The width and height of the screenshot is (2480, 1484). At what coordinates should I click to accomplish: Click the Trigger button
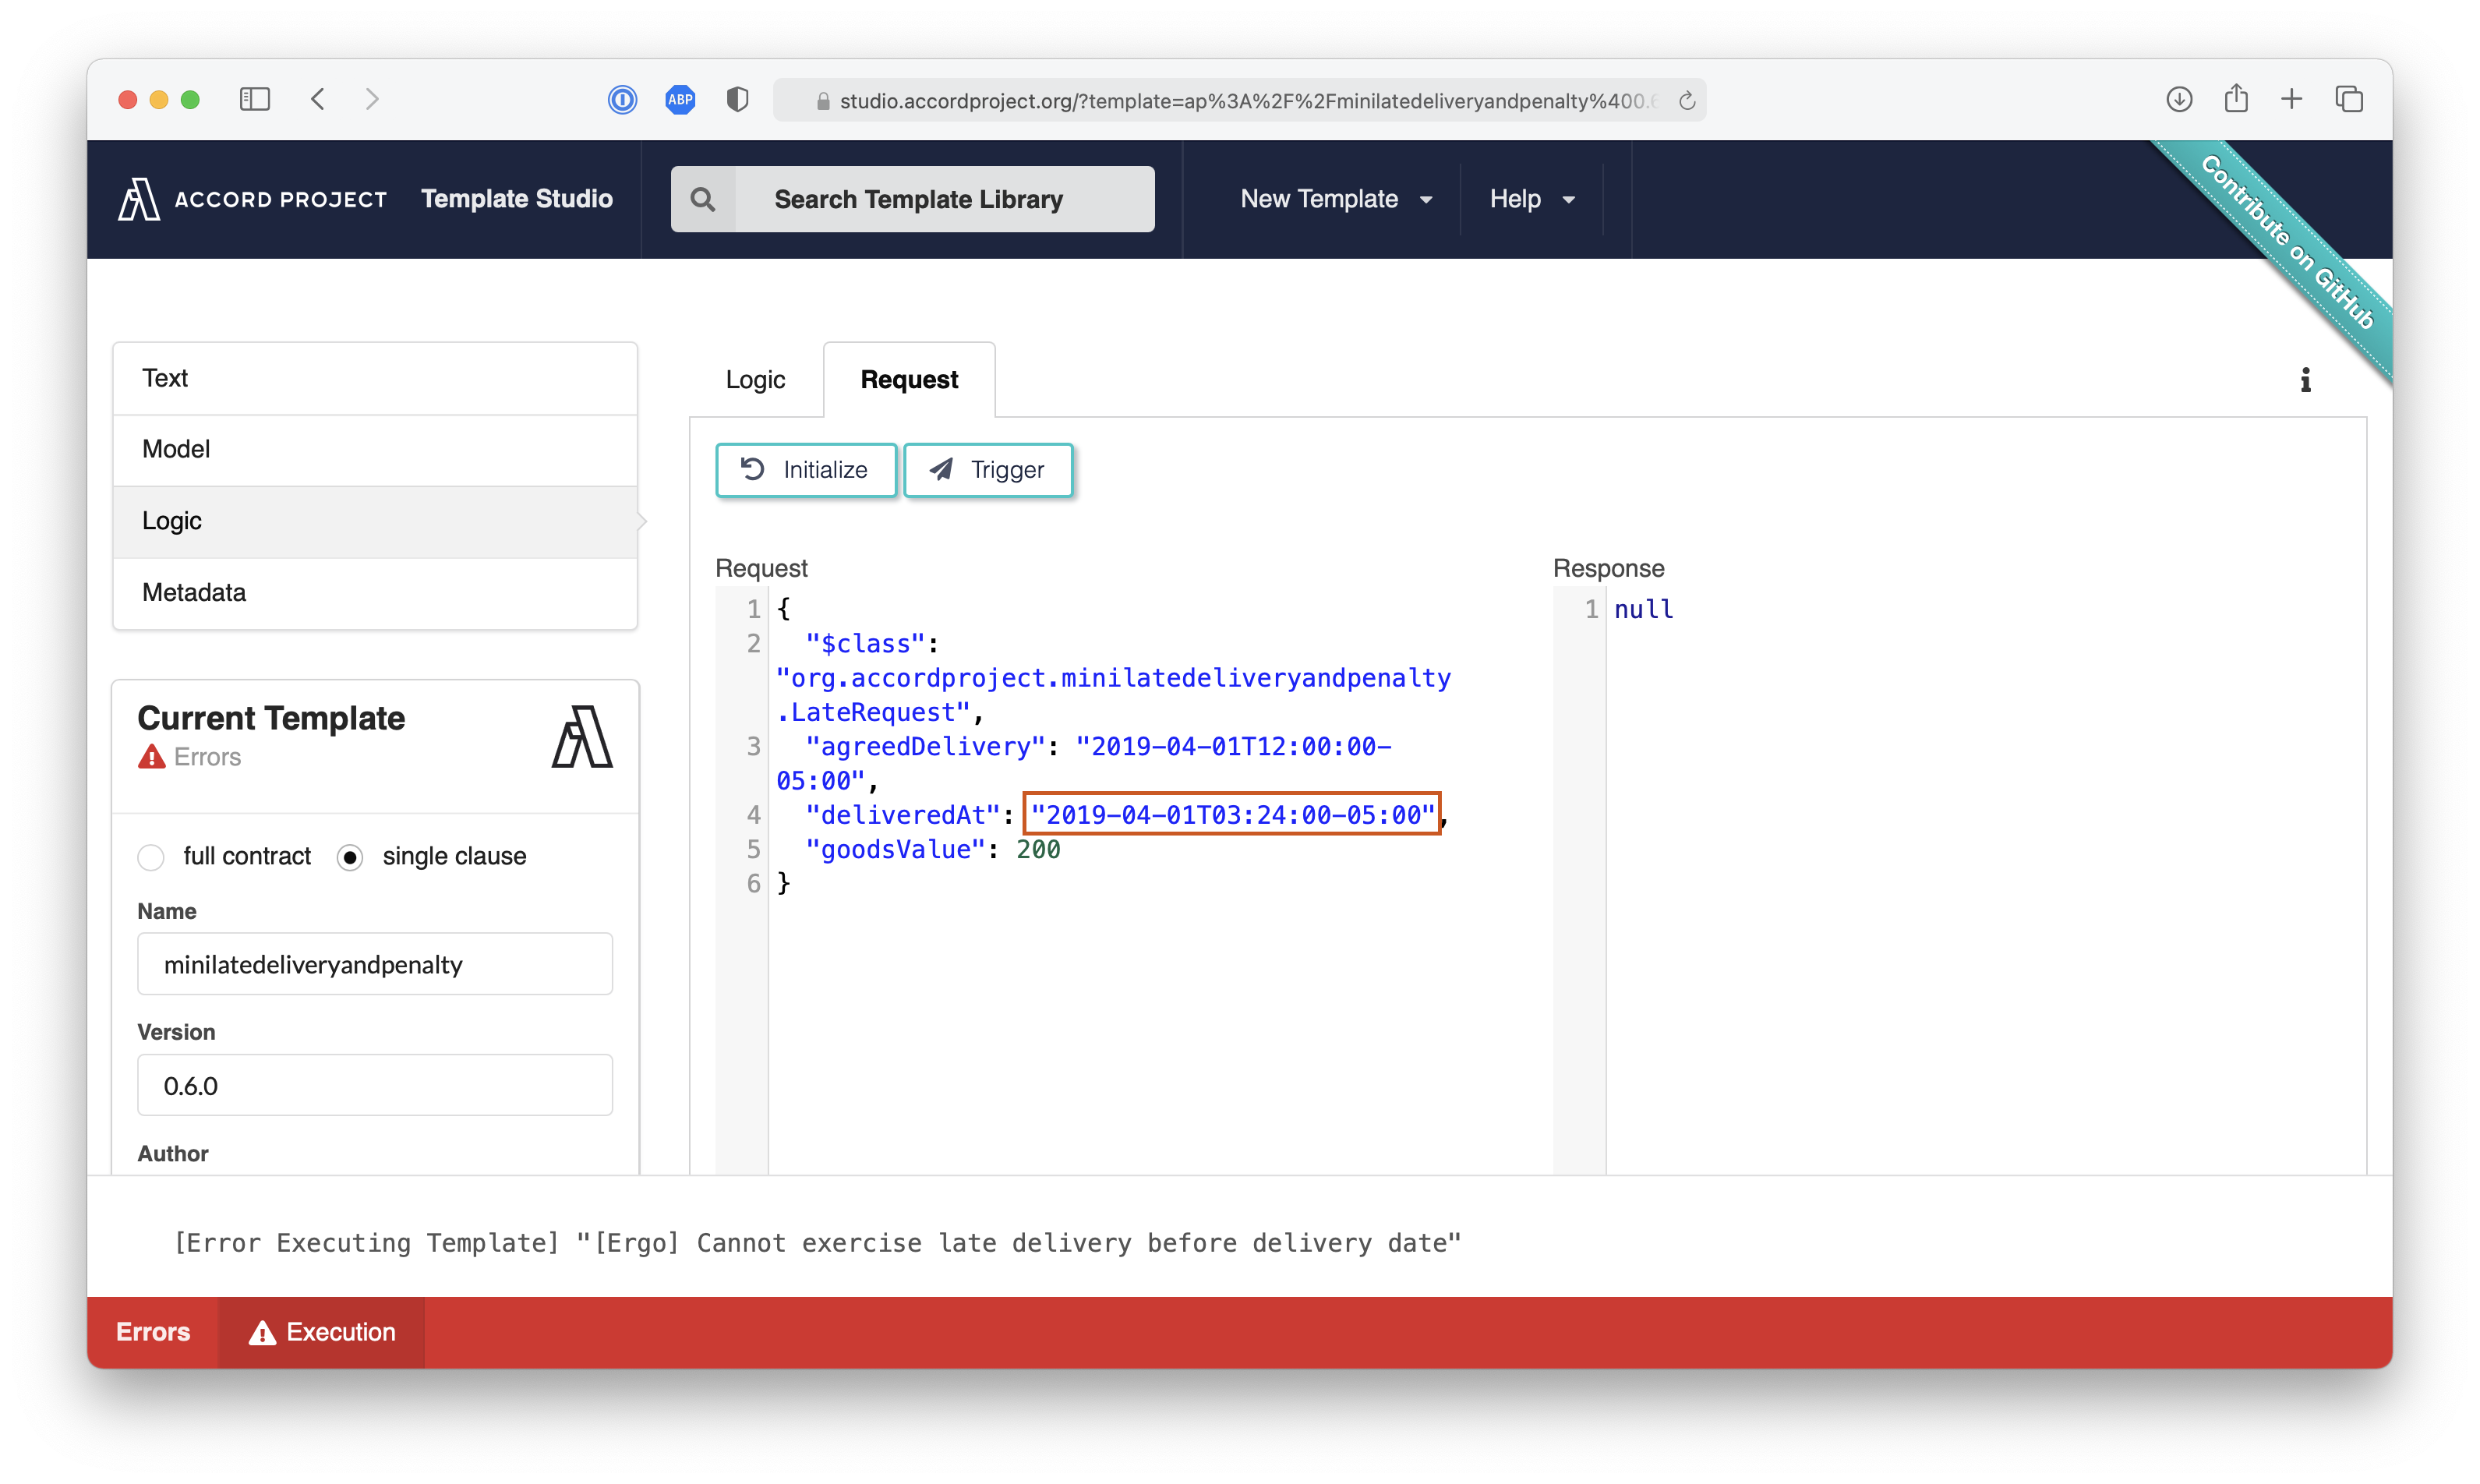coord(987,470)
